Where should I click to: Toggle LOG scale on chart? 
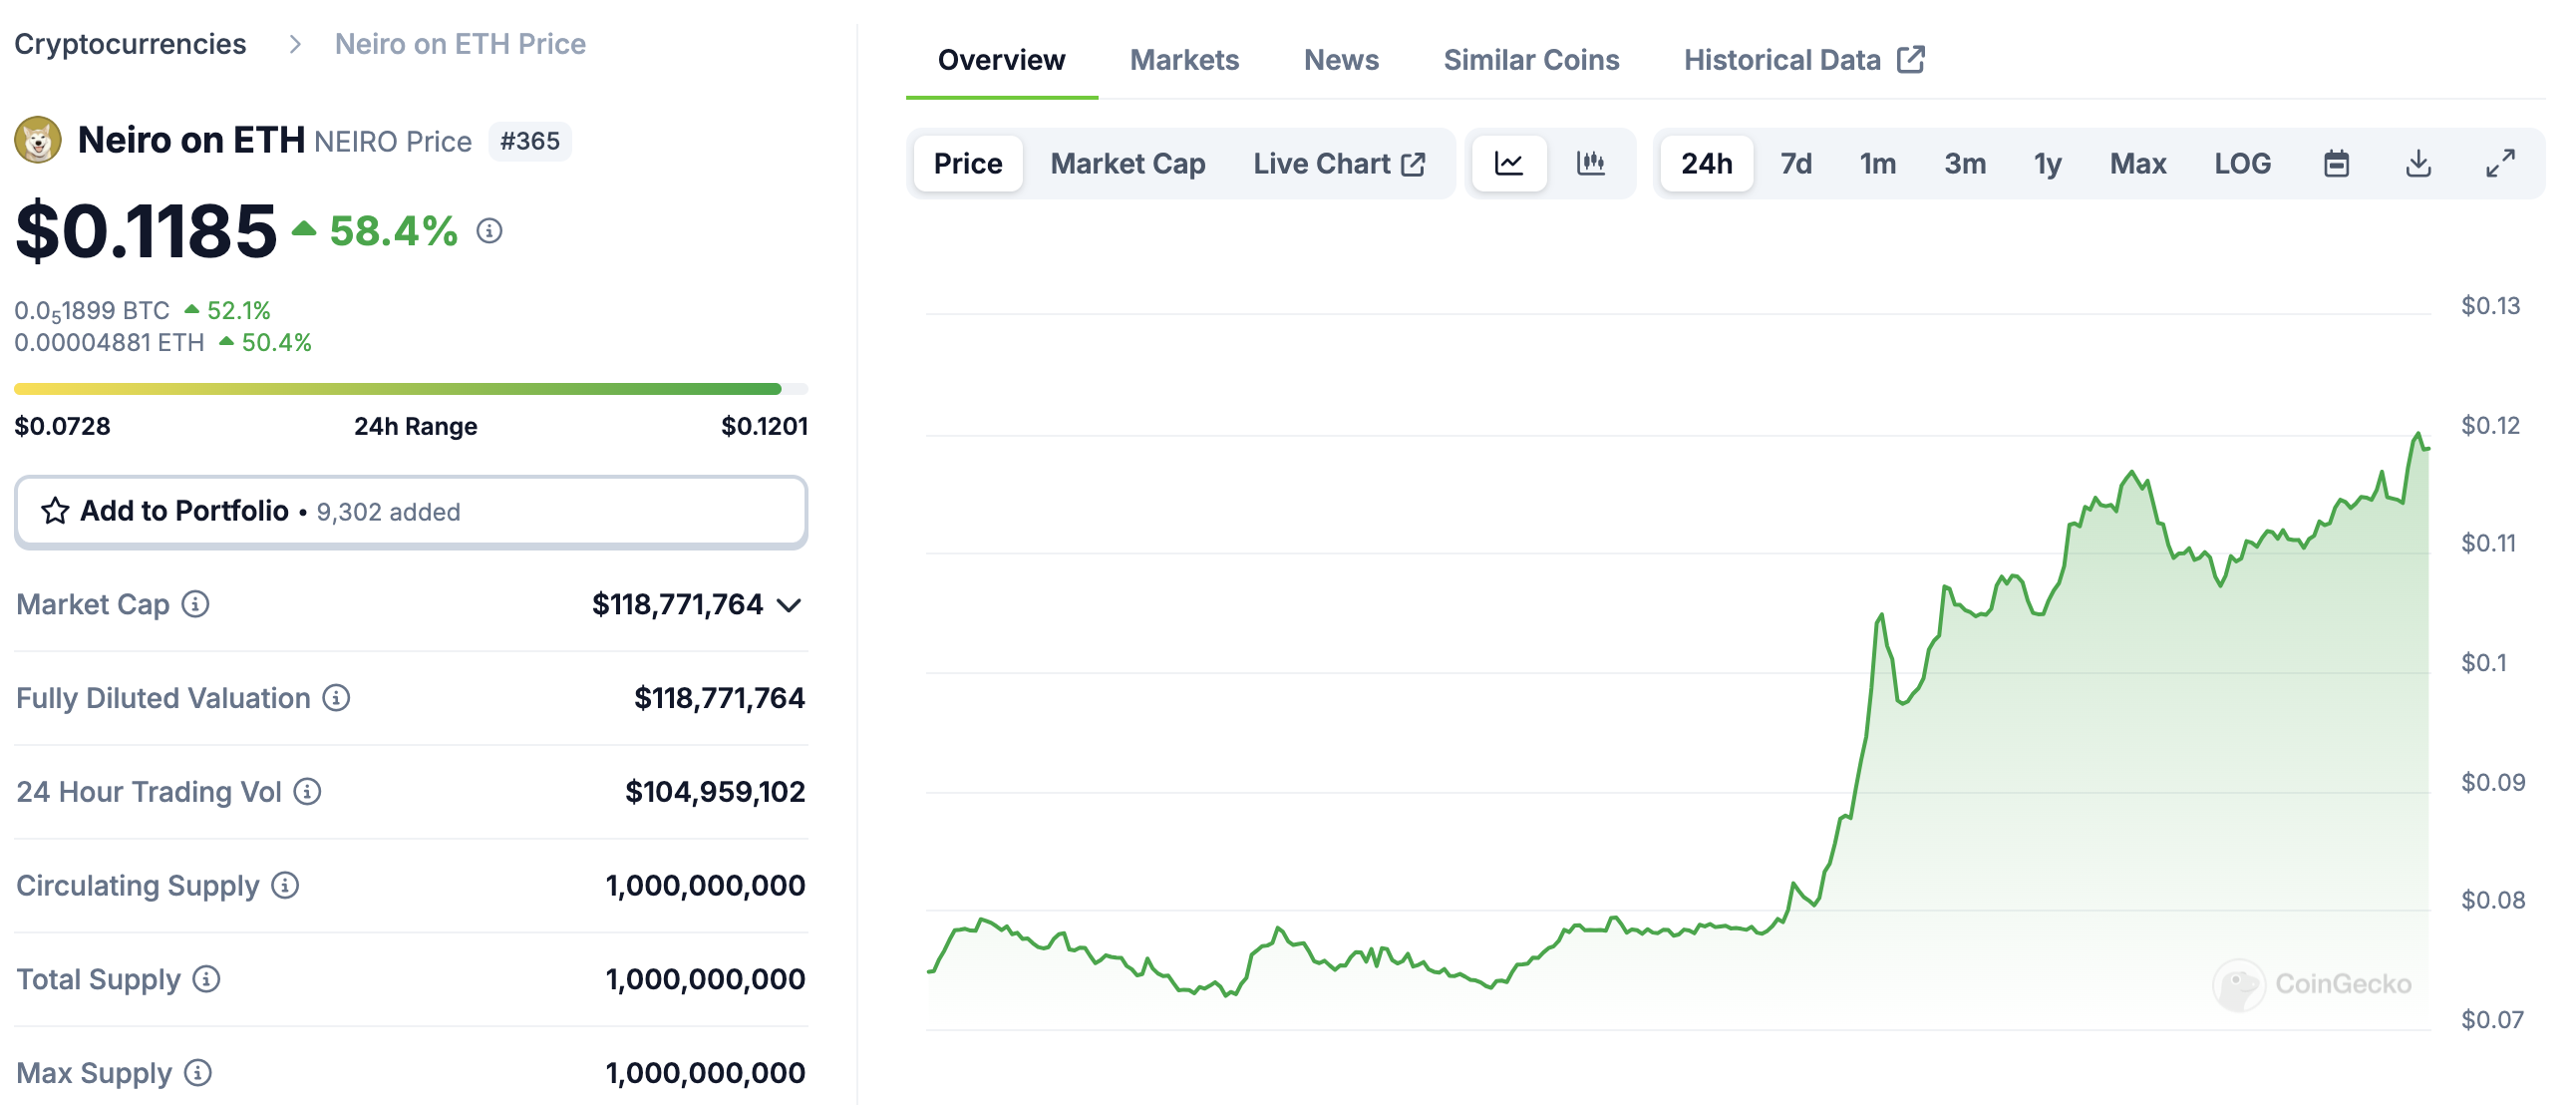pos(2241,163)
